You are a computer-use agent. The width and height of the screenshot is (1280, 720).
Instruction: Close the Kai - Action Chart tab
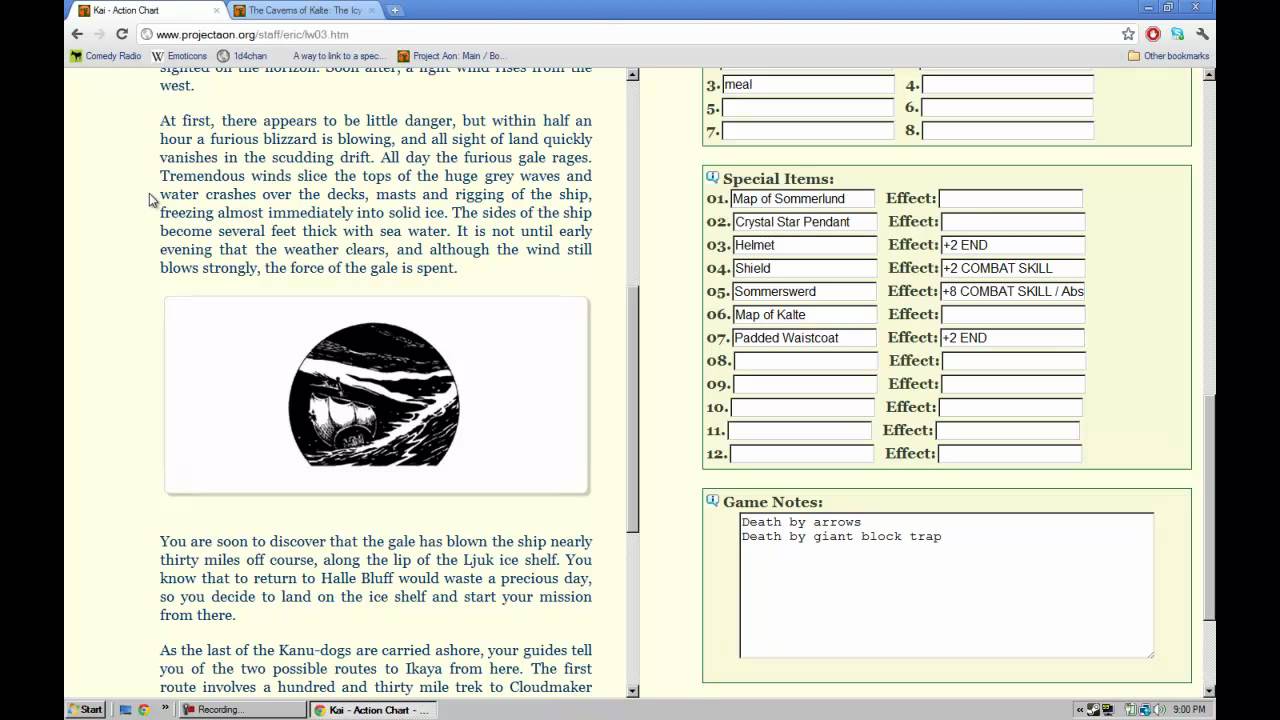(x=216, y=10)
